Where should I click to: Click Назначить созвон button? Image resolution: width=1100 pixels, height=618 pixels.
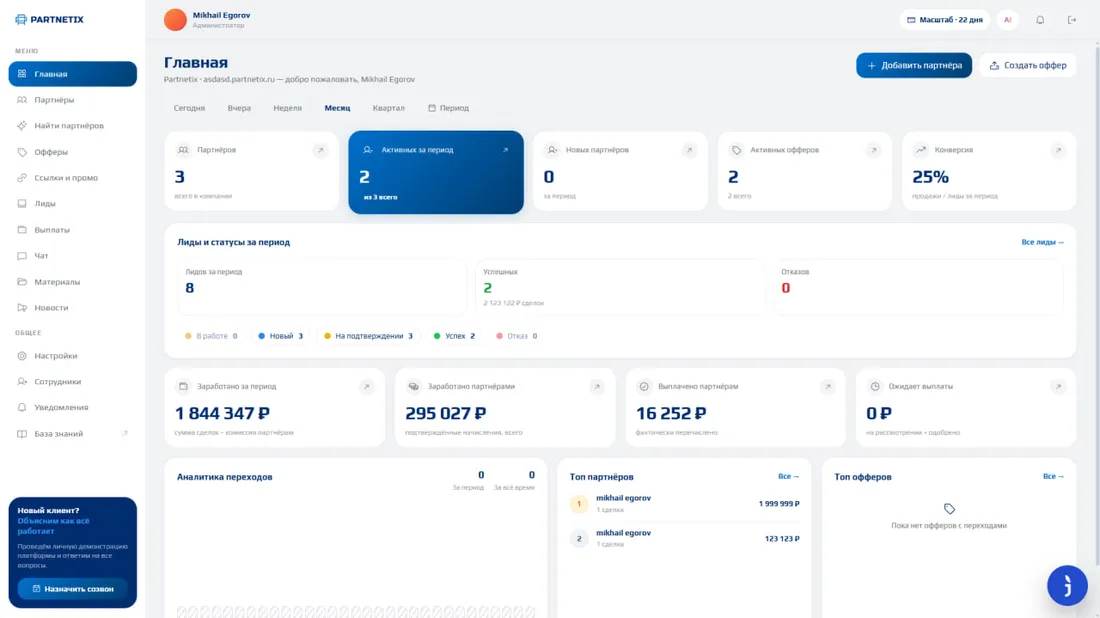tap(73, 589)
